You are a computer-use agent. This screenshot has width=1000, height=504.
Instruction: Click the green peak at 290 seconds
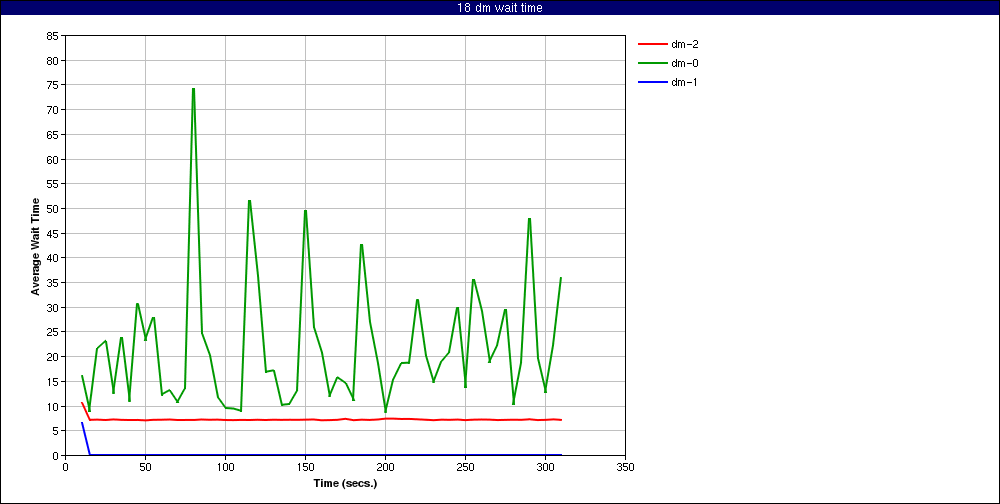click(x=529, y=219)
